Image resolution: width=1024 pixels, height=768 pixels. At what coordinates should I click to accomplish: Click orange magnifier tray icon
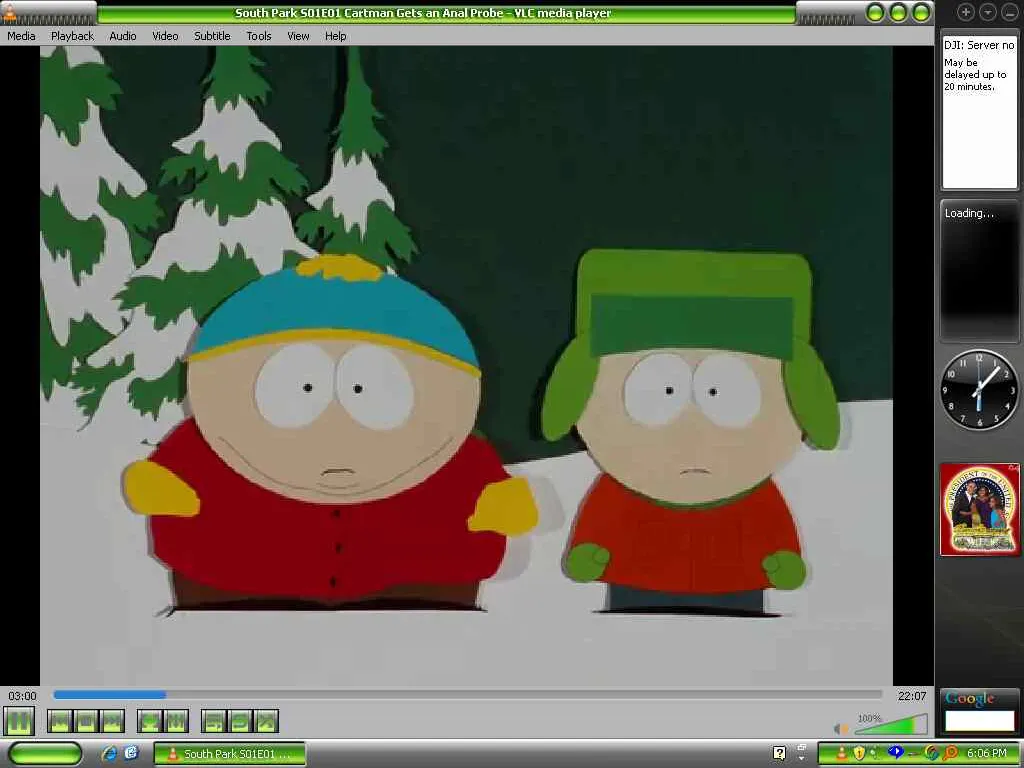click(x=950, y=753)
